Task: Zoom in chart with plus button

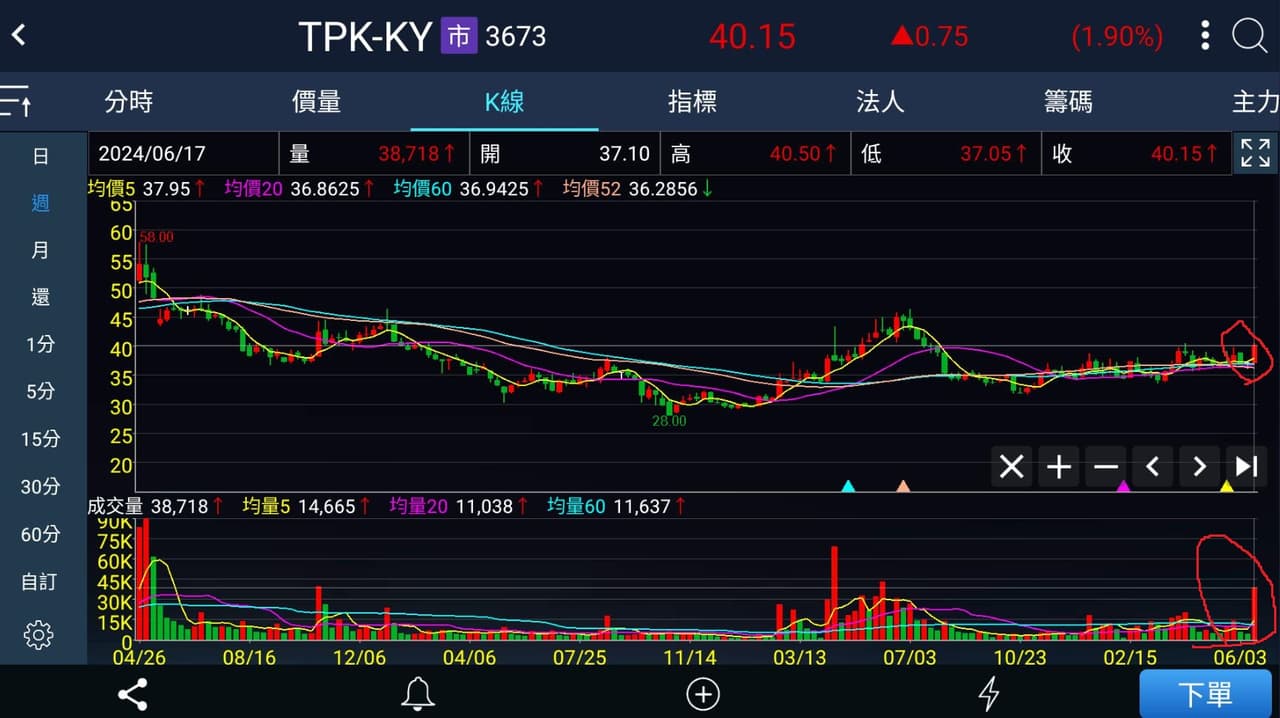Action: pyautogui.click(x=1058, y=466)
